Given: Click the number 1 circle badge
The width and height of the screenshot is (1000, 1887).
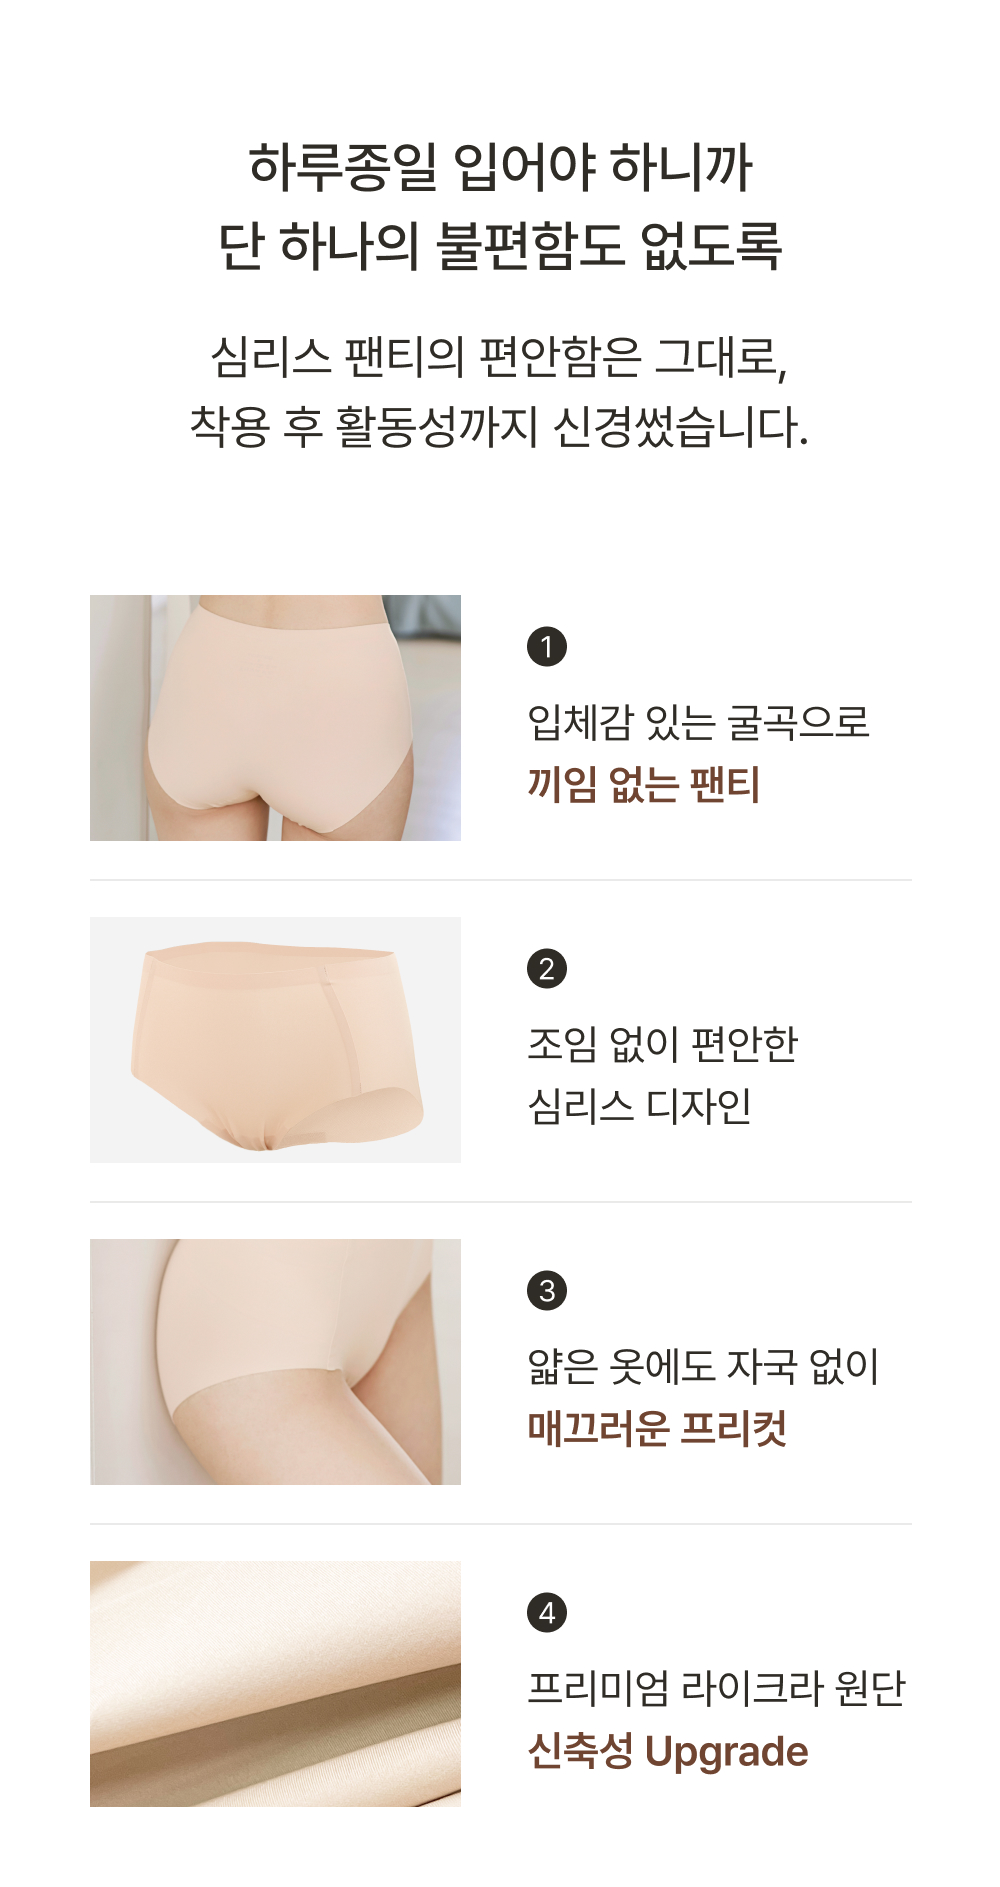Looking at the screenshot, I should [x=547, y=646].
